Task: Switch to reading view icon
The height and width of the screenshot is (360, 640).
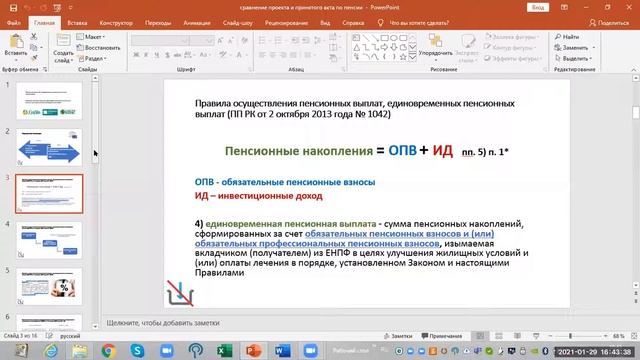Action: (517, 336)
